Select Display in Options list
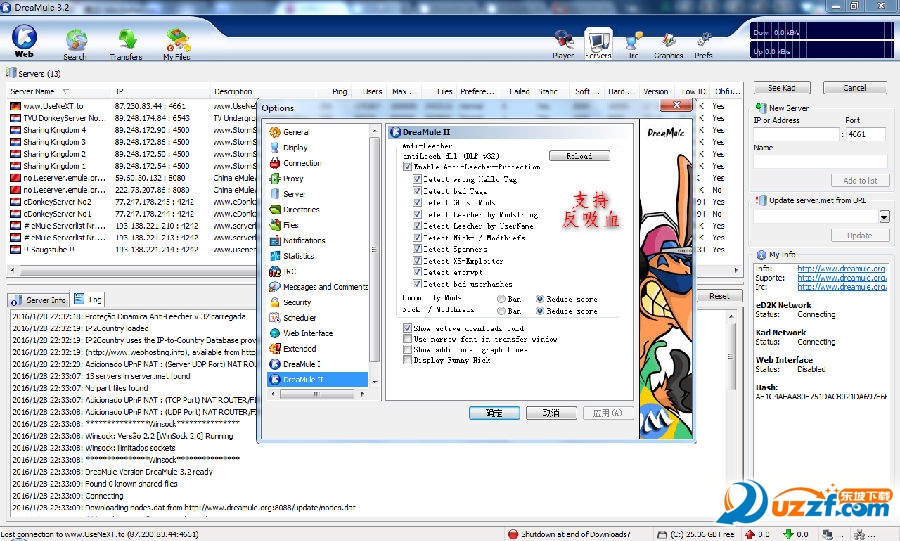 point(289,147)
